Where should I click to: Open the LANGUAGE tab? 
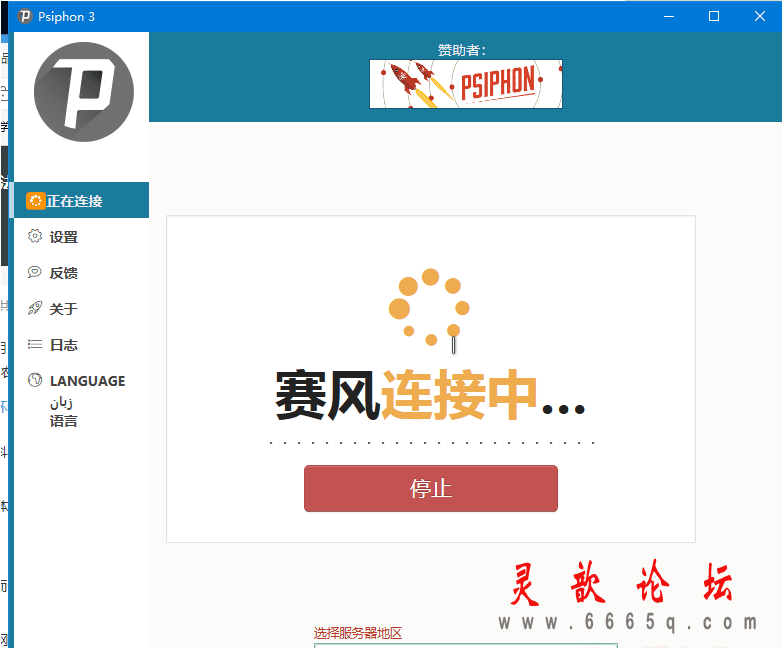[x=81, y=399]
